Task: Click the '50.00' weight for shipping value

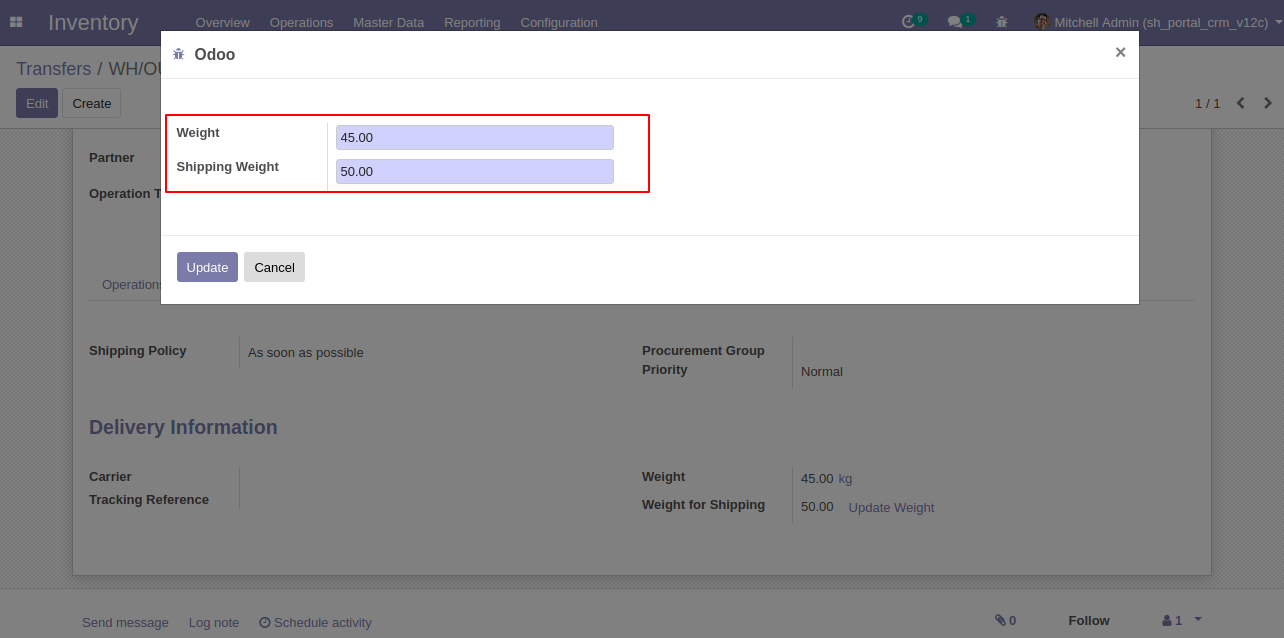Action: [x=817, y=507]
